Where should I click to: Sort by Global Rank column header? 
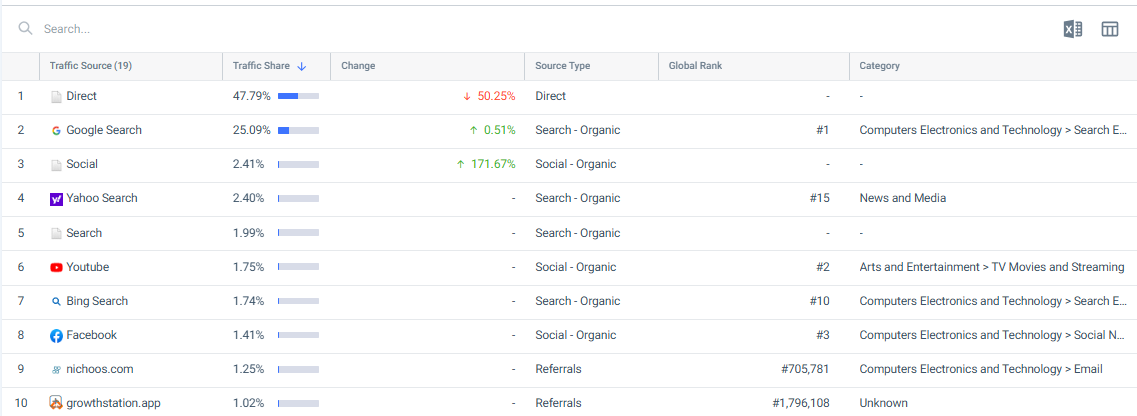695,66
